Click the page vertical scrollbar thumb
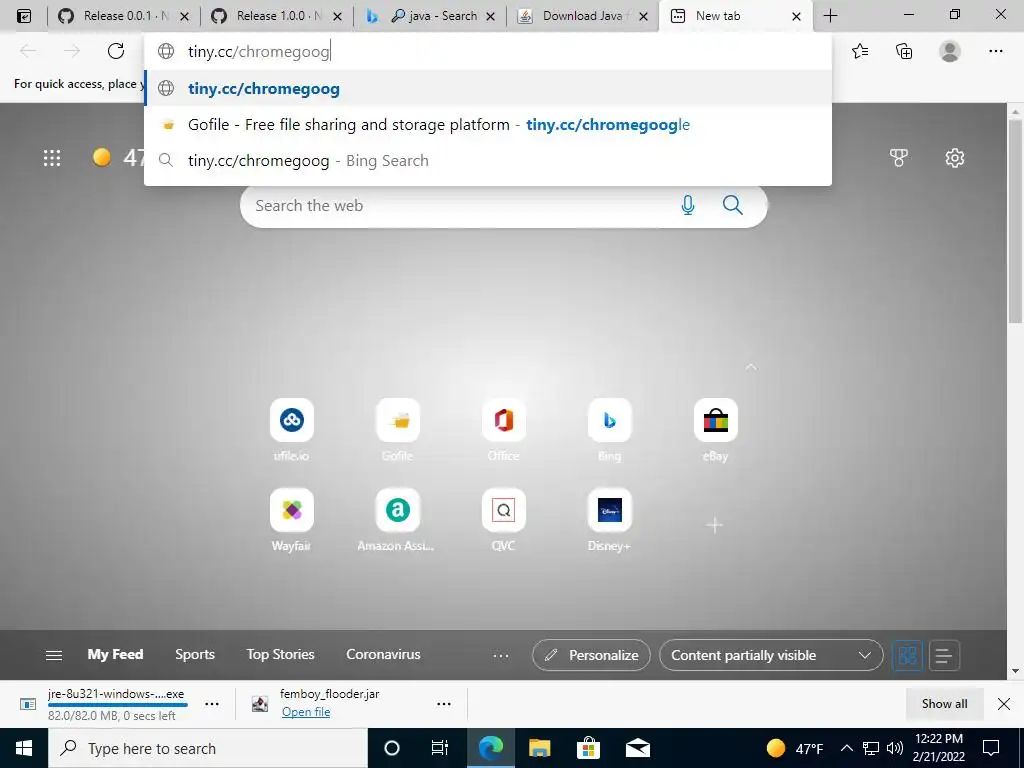Viewport: 1024px width, 768px height. [1015, 221]
